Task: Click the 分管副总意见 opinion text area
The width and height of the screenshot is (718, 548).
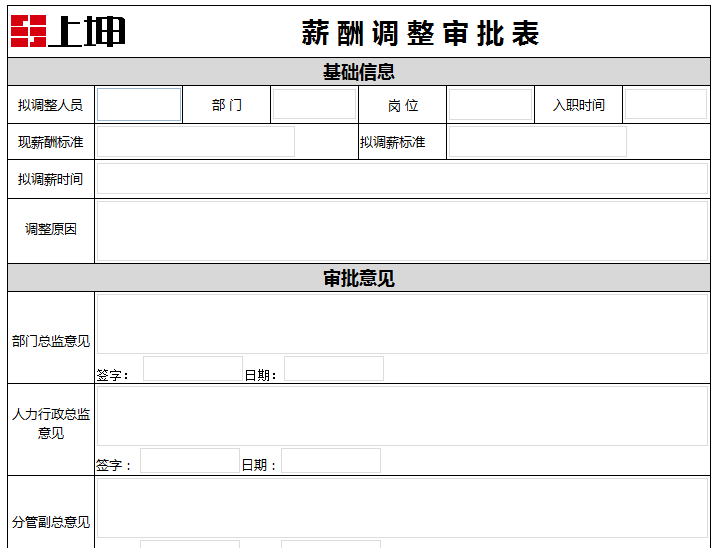Action: coord(403,508)
